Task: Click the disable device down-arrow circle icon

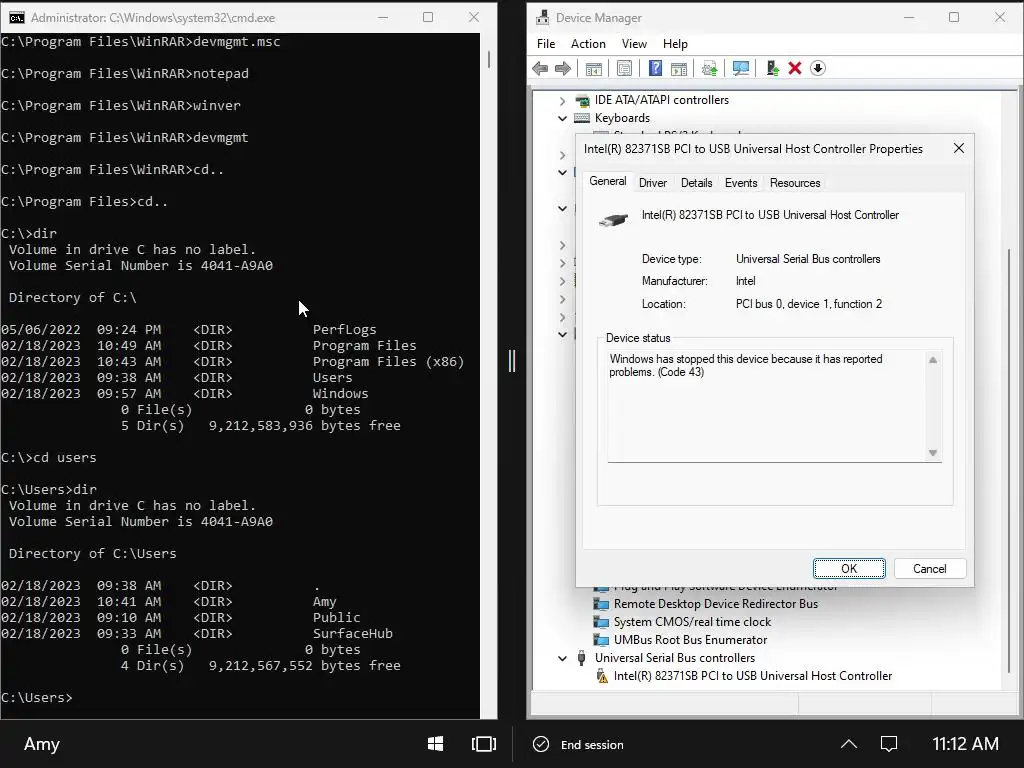Action: 818,68
